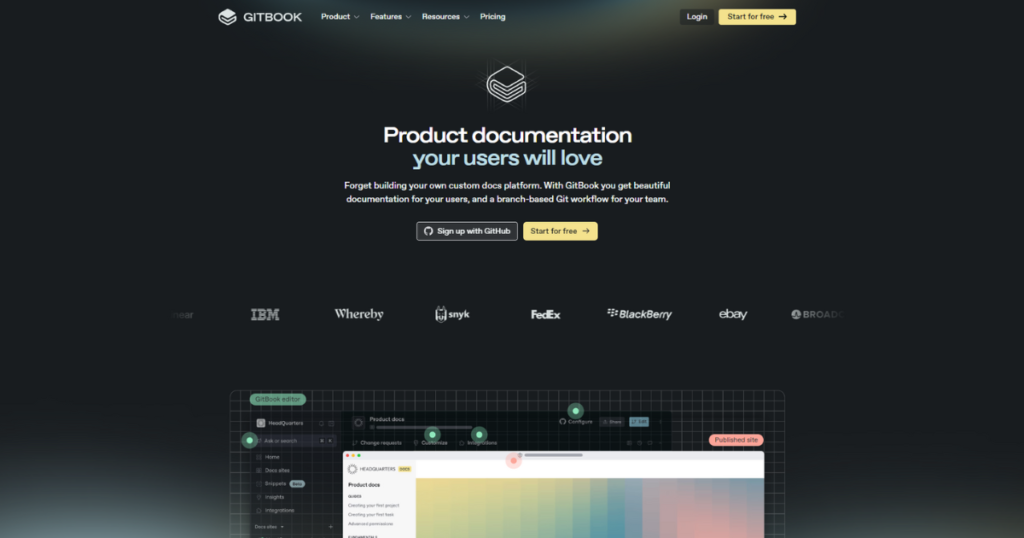The image size is (1024, 538).
Task: Click the GitHub octocat icon in signup button
Action: 428,231
